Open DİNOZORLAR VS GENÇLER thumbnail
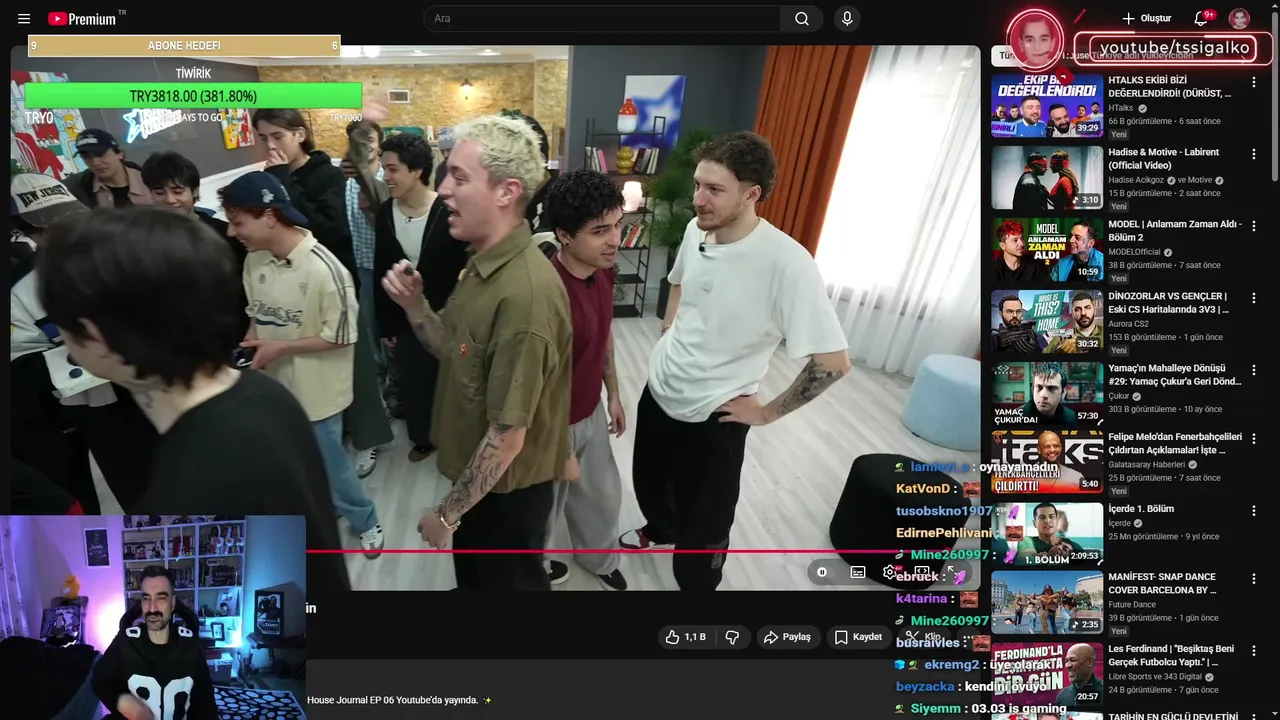This screenshot has height=720, width=1280. 1047,321
